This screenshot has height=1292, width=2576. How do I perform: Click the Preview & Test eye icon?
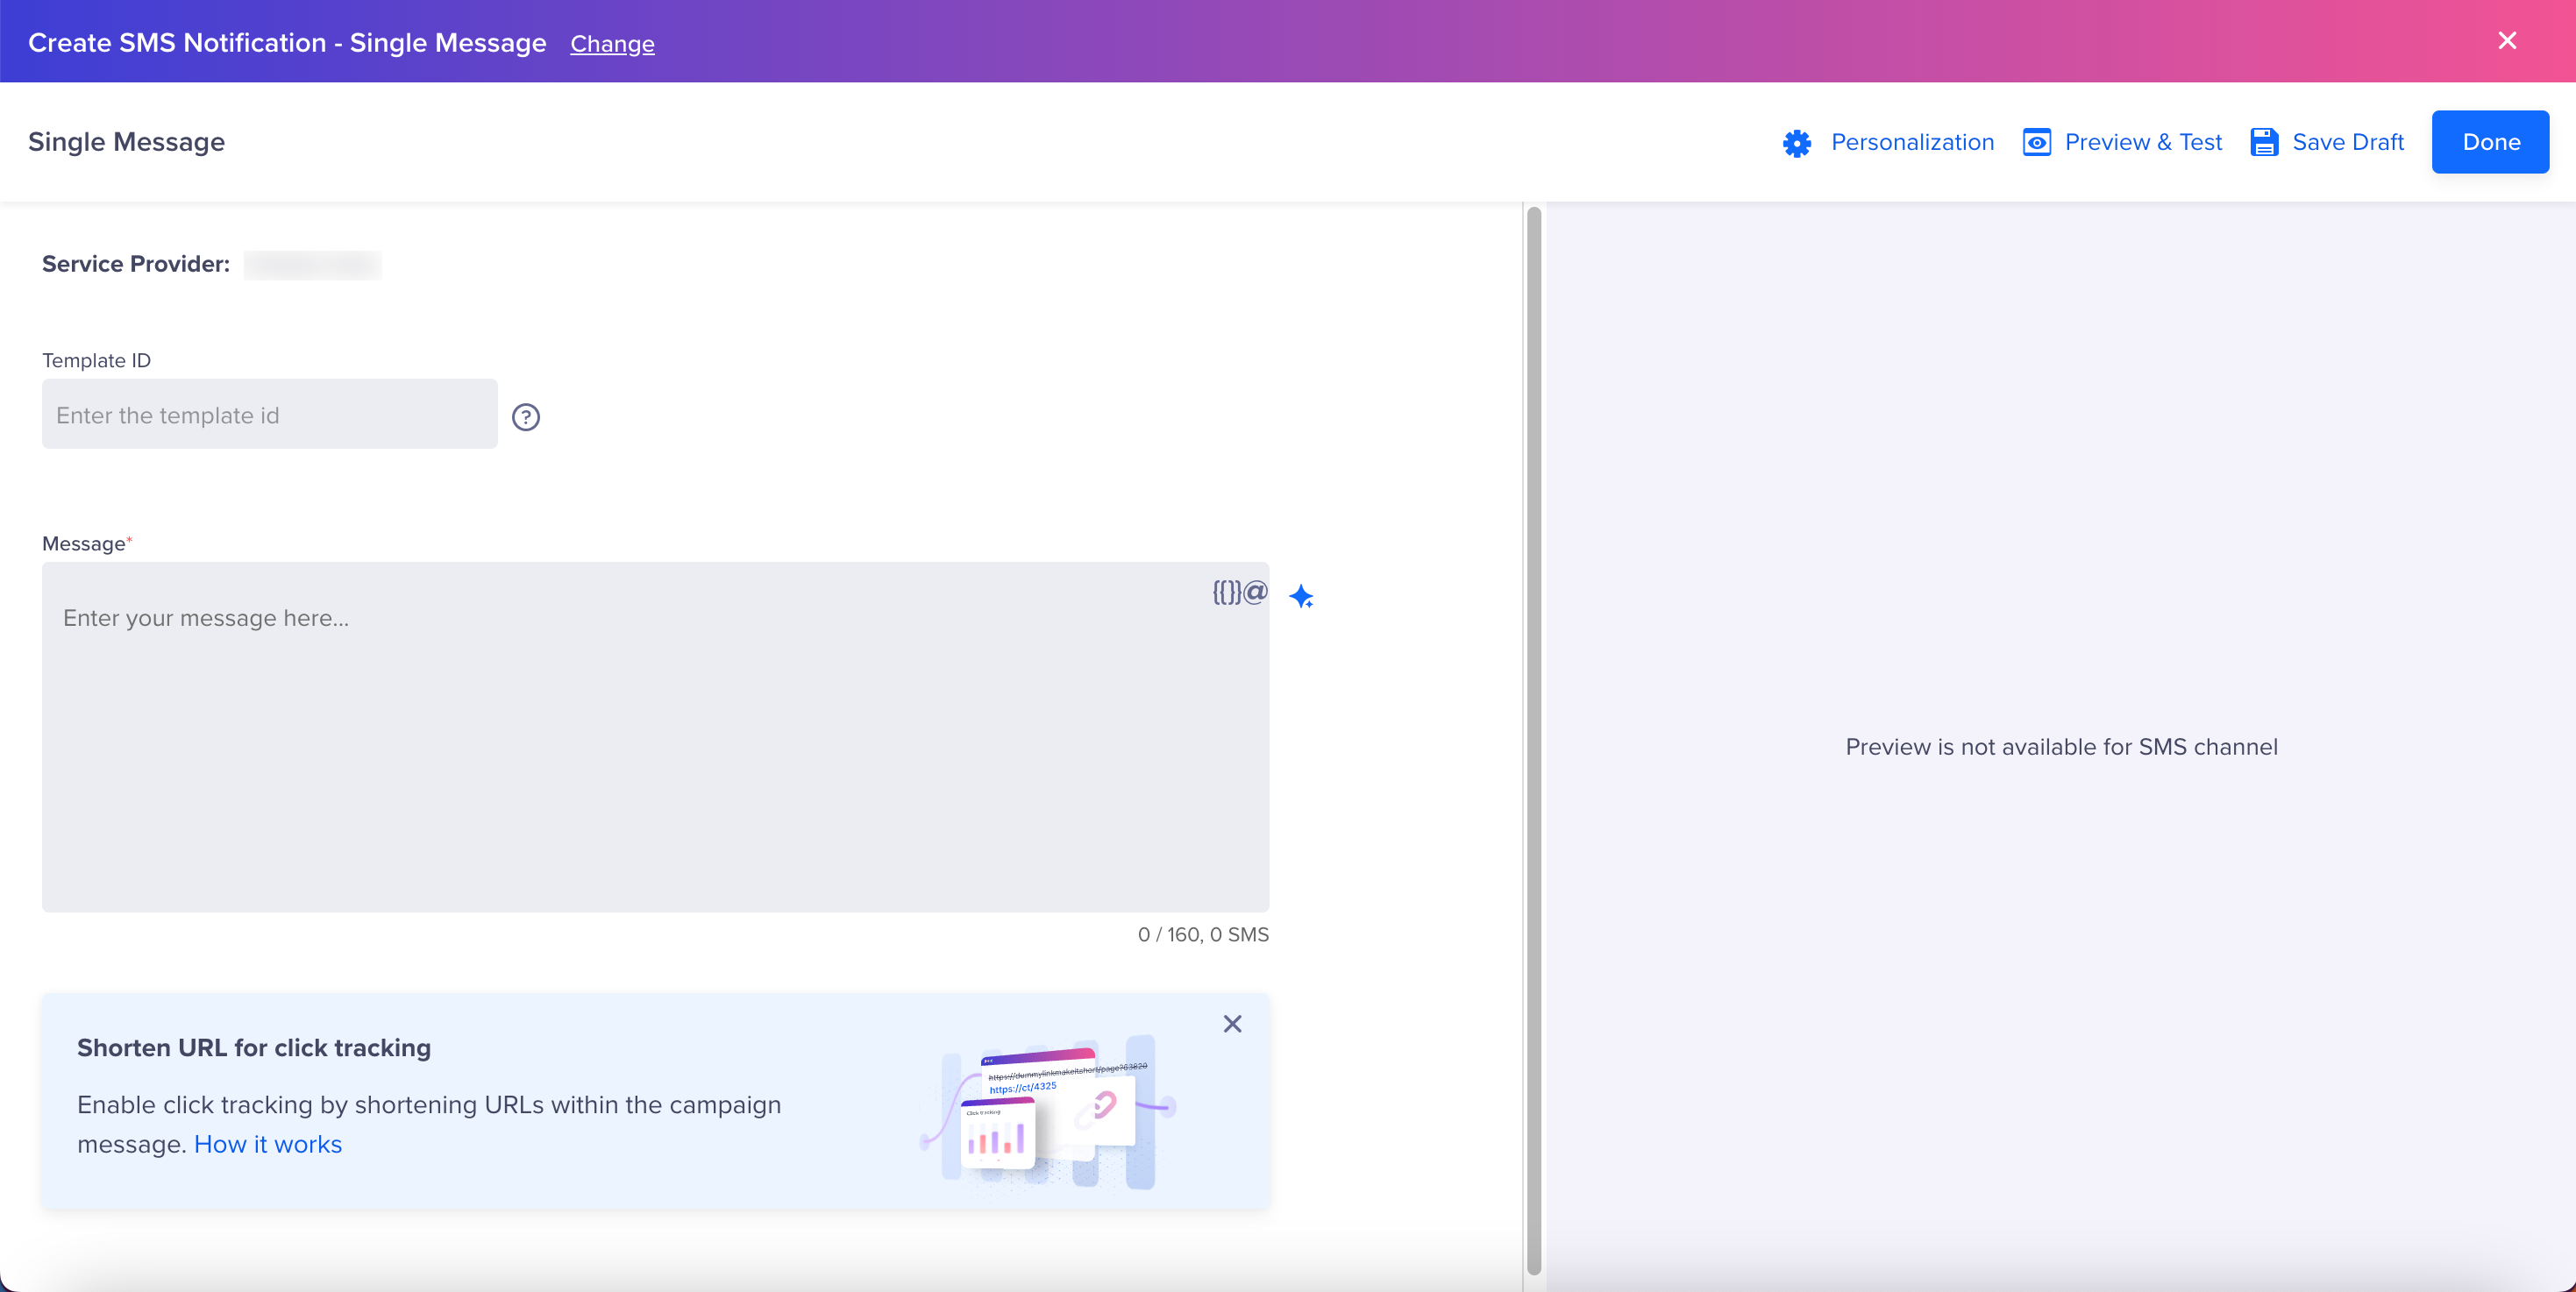point(2036,142)
